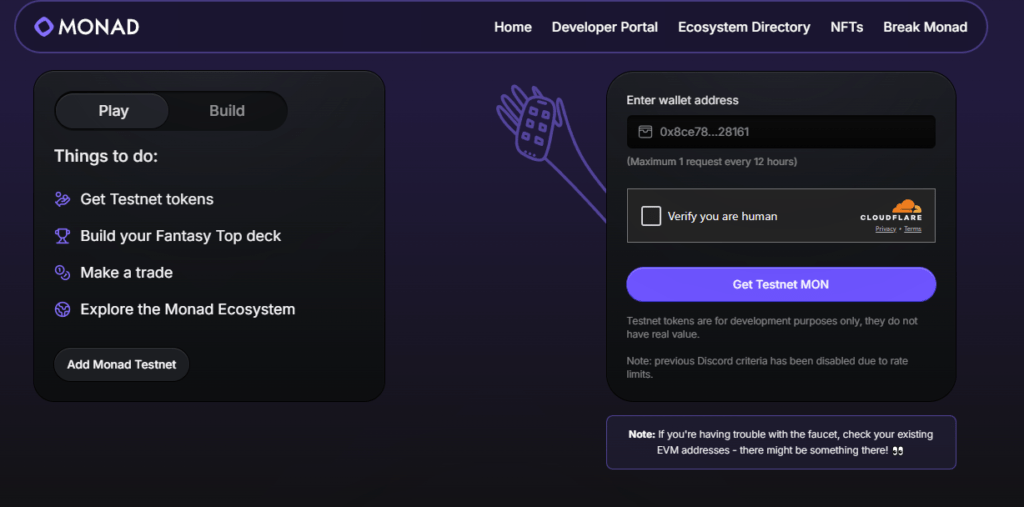Click the Monad logo icon
Screen dimensions: 1024x507
click(44, 27)
